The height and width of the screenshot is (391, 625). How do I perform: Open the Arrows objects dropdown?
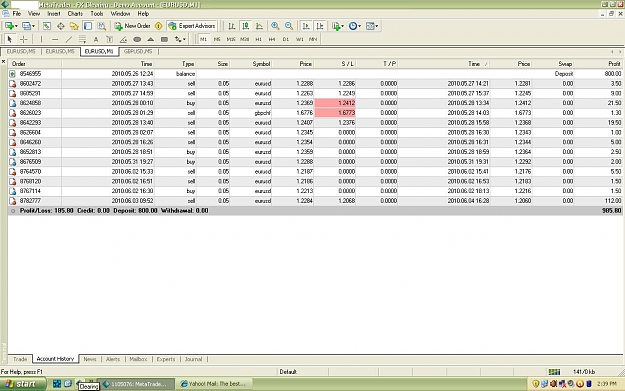point(180,39)
